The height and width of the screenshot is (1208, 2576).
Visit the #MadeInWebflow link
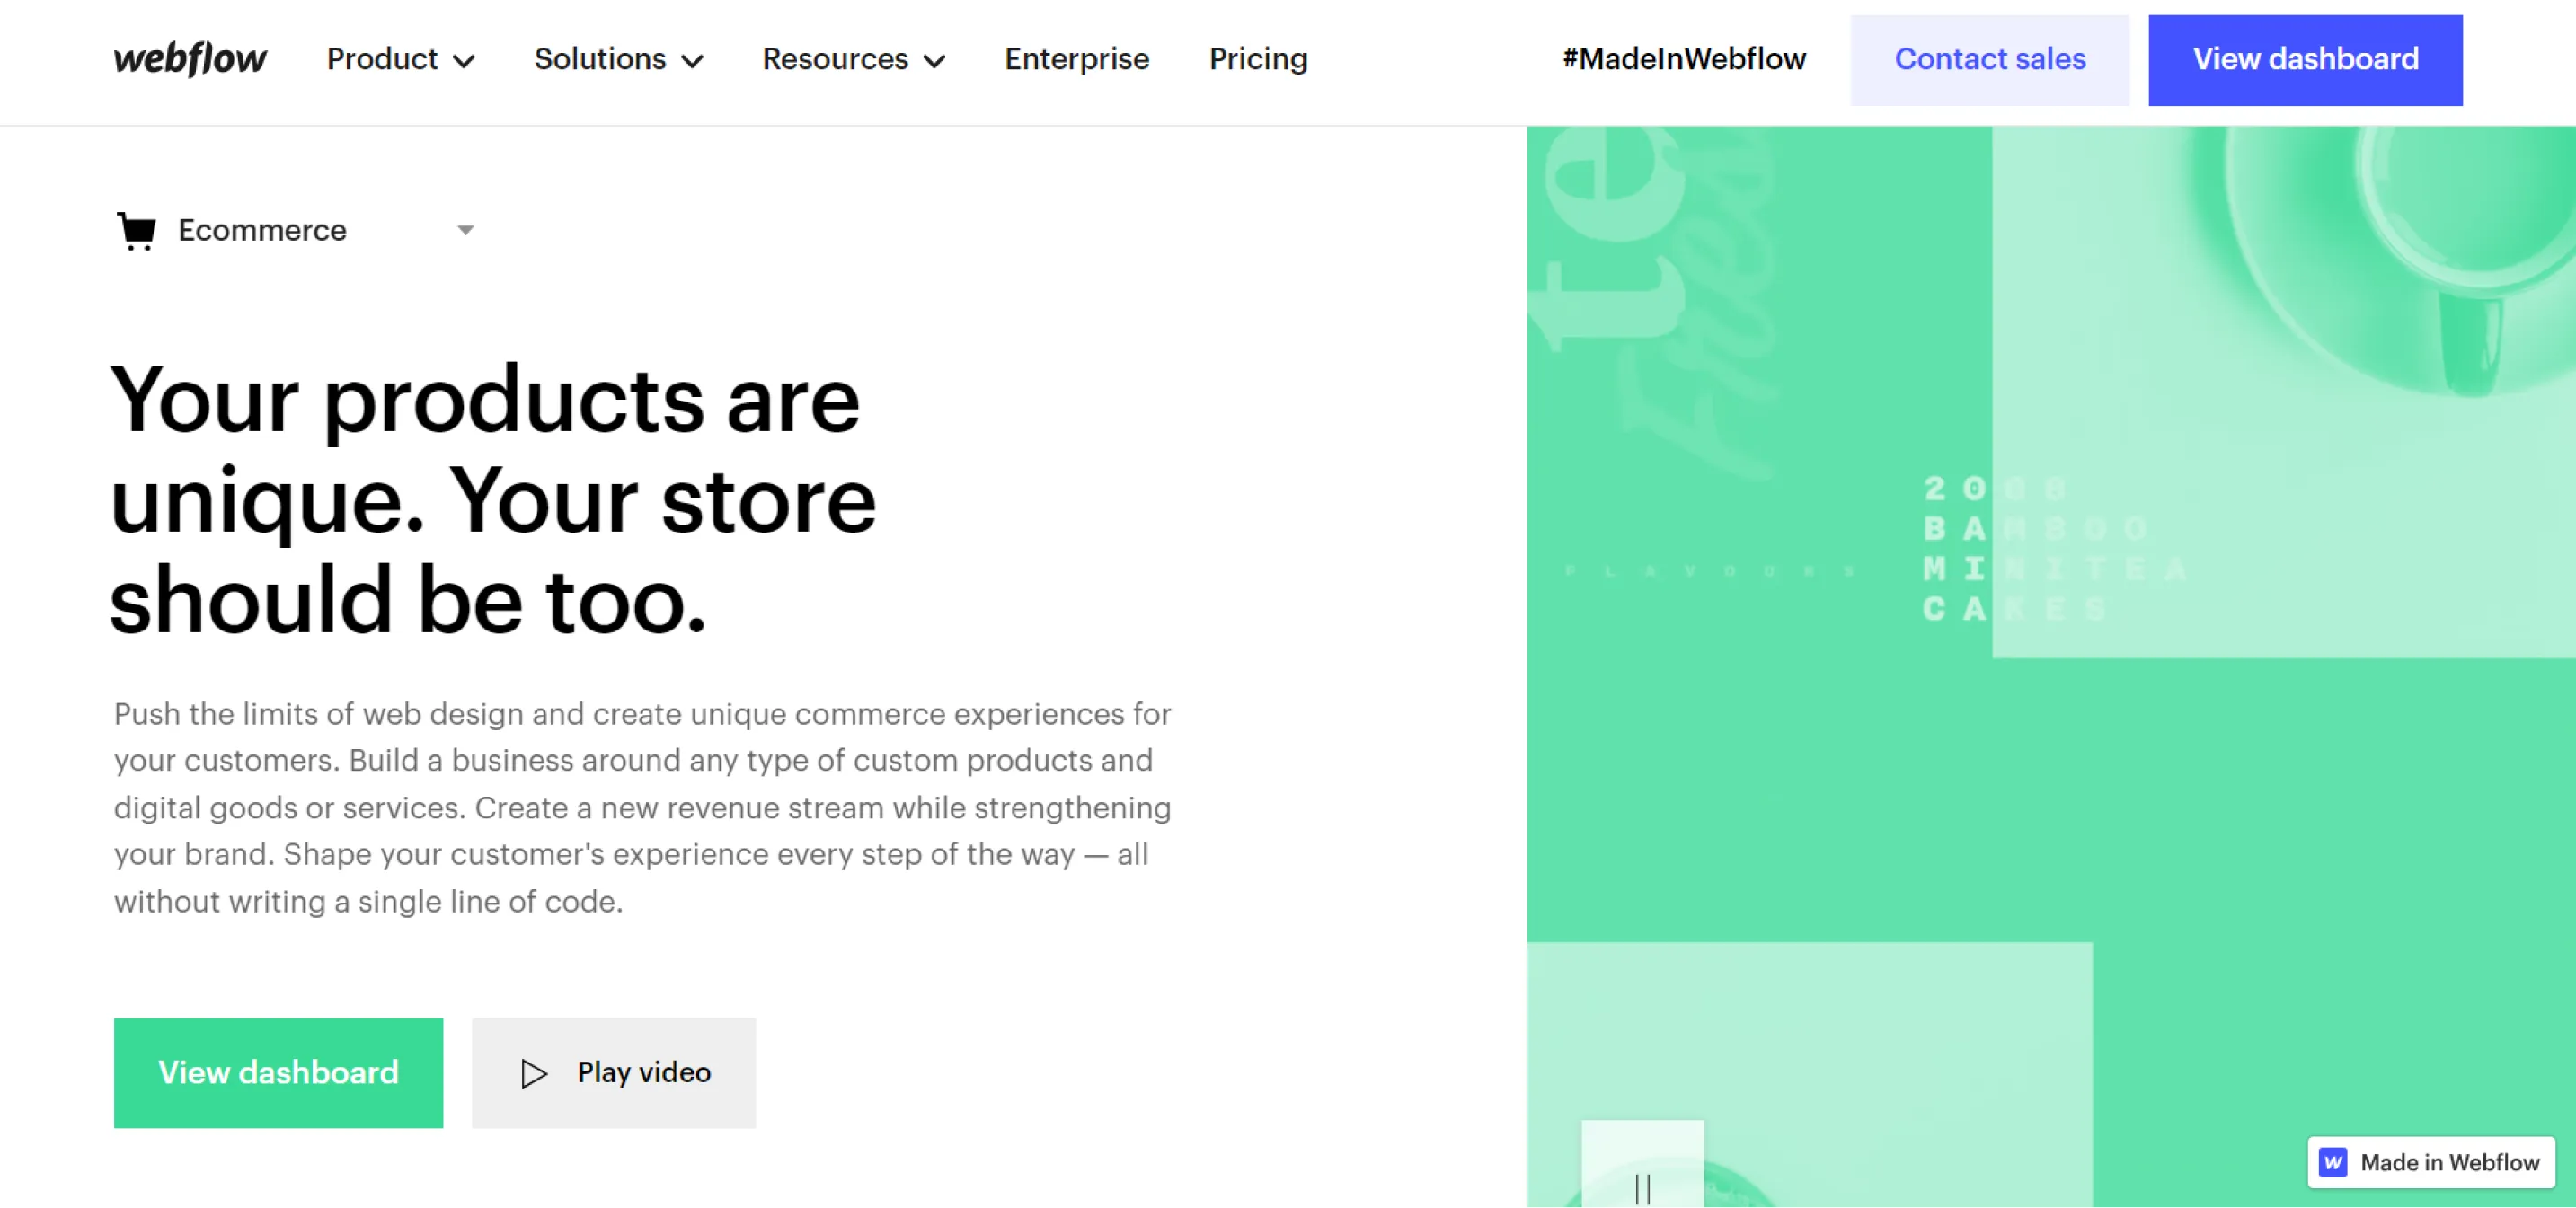coord(1684,59)
